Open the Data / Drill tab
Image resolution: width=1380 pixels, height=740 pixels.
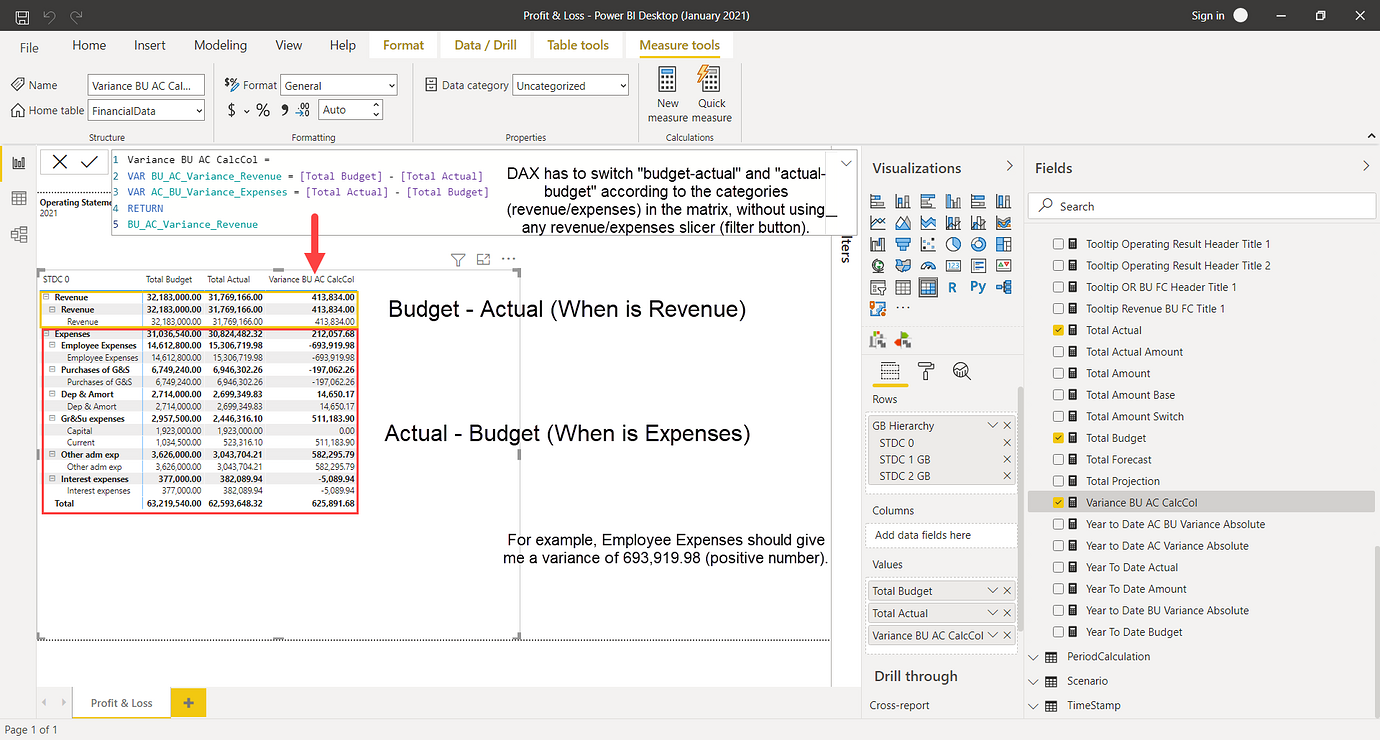485,45
